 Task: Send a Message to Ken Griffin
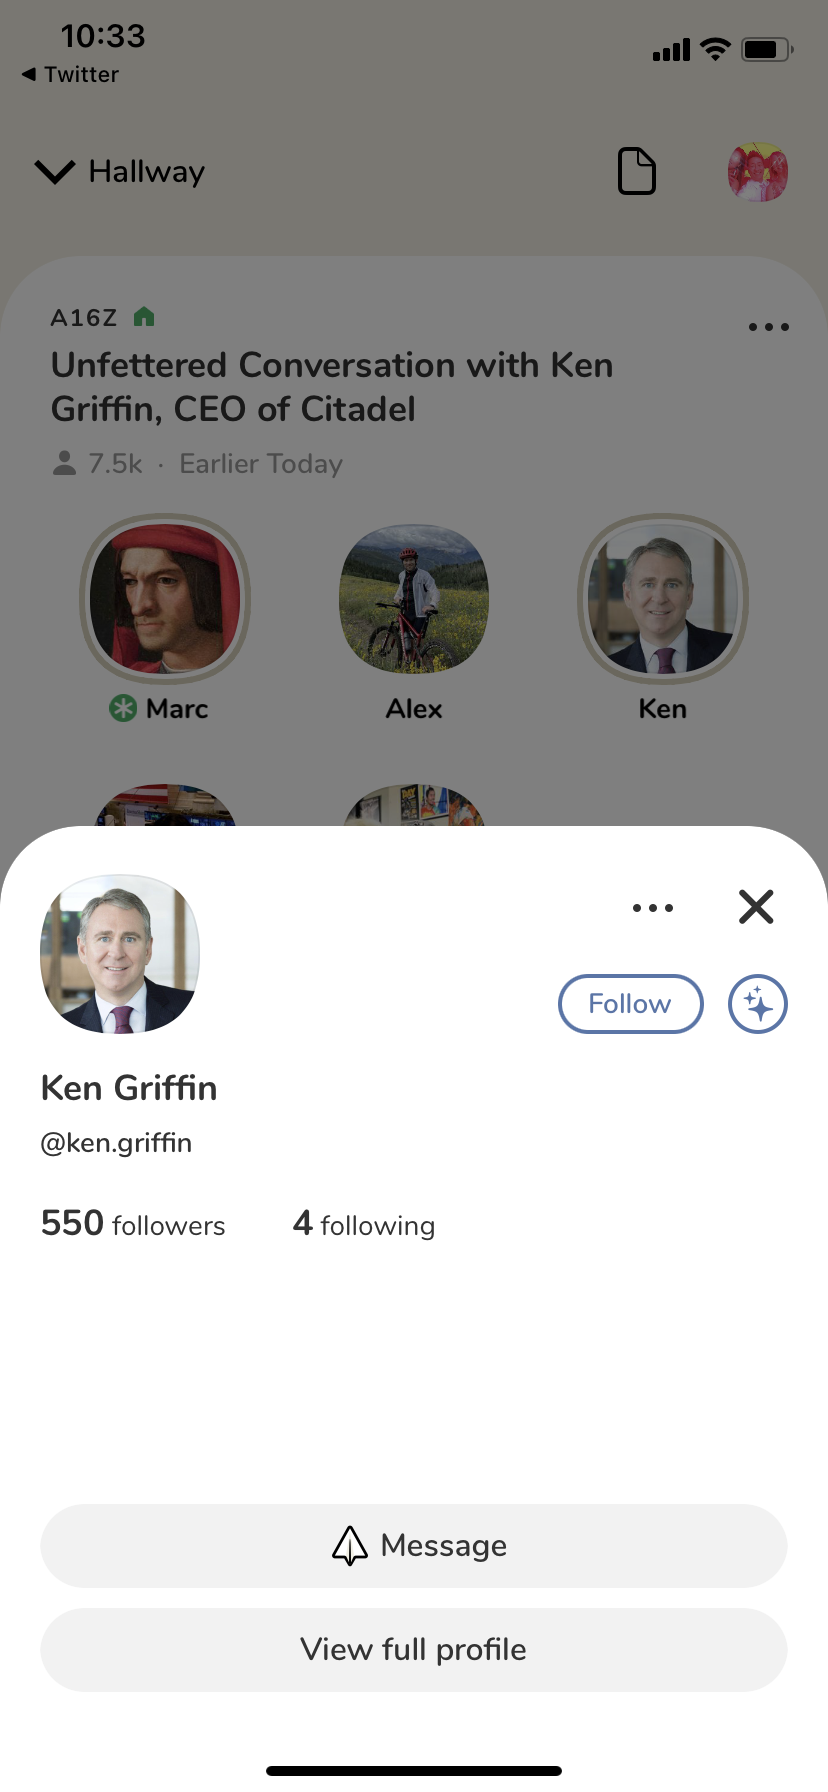pyautogui.click(x=414, y=1546)
